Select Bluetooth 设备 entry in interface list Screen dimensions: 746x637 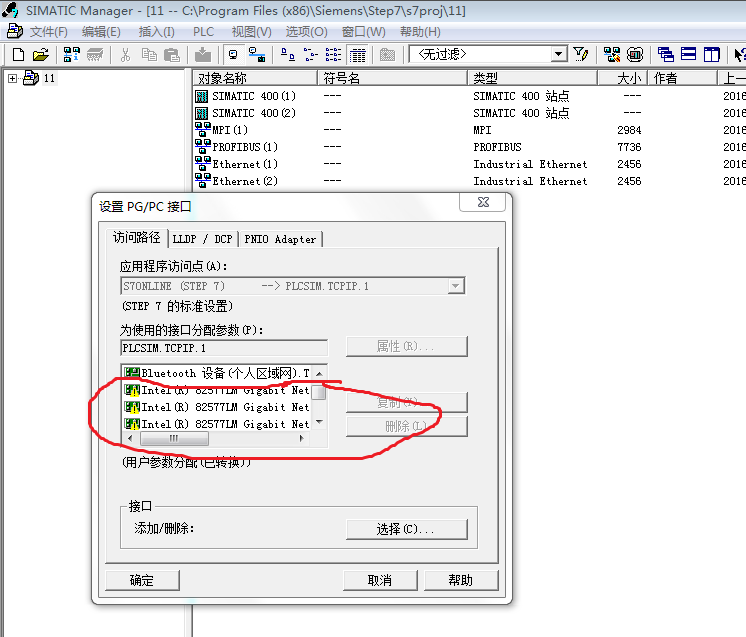(x=217, y=373)
